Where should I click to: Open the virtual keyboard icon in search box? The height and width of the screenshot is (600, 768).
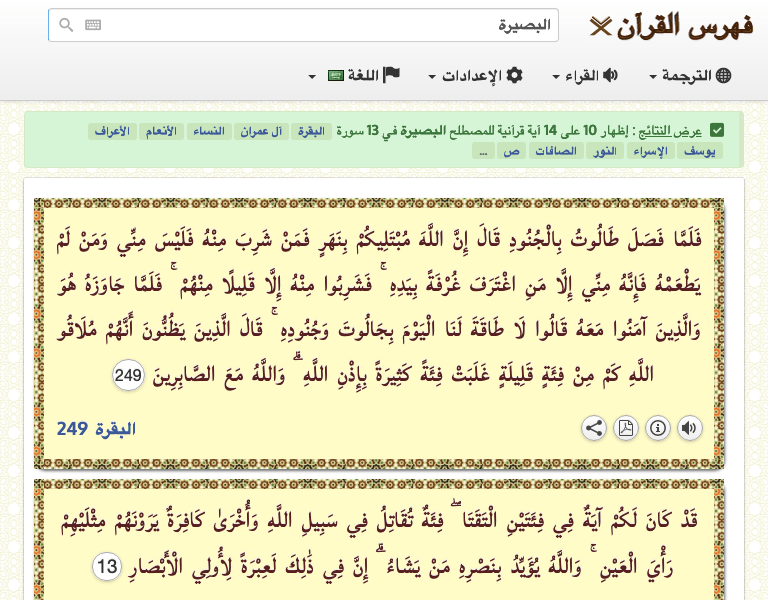[92, 26]
